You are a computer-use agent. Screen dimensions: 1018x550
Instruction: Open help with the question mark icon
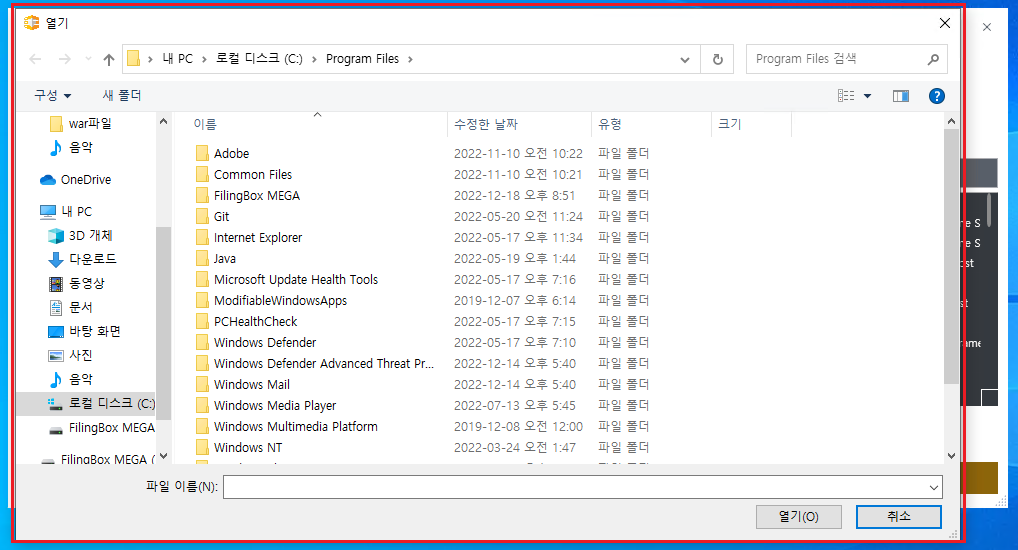pos(936,96)
